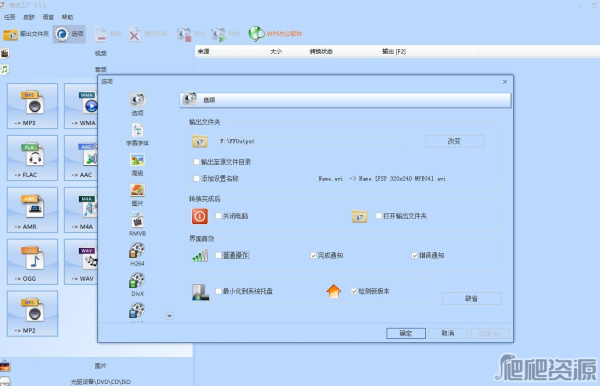The height and width of the screenshot is (386, 600).
Task: Enable 最小化到系统托盘 checkbox
Action: 218,291
